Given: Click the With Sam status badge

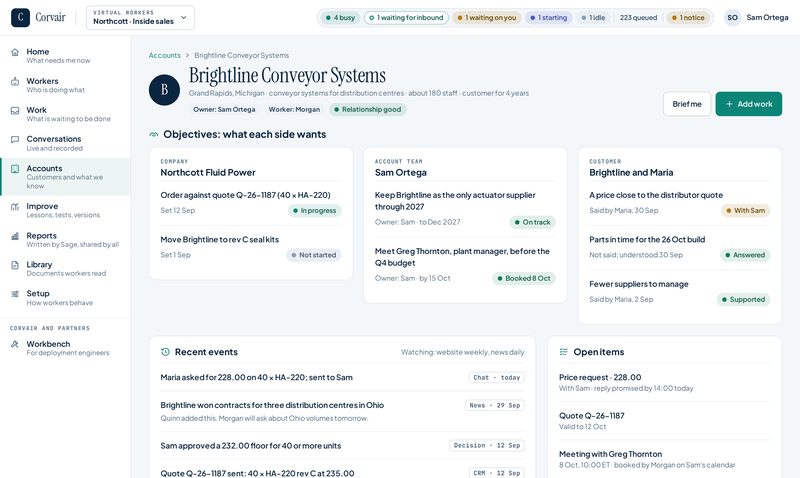Looking at the screenshot, I should pos(745,211).
